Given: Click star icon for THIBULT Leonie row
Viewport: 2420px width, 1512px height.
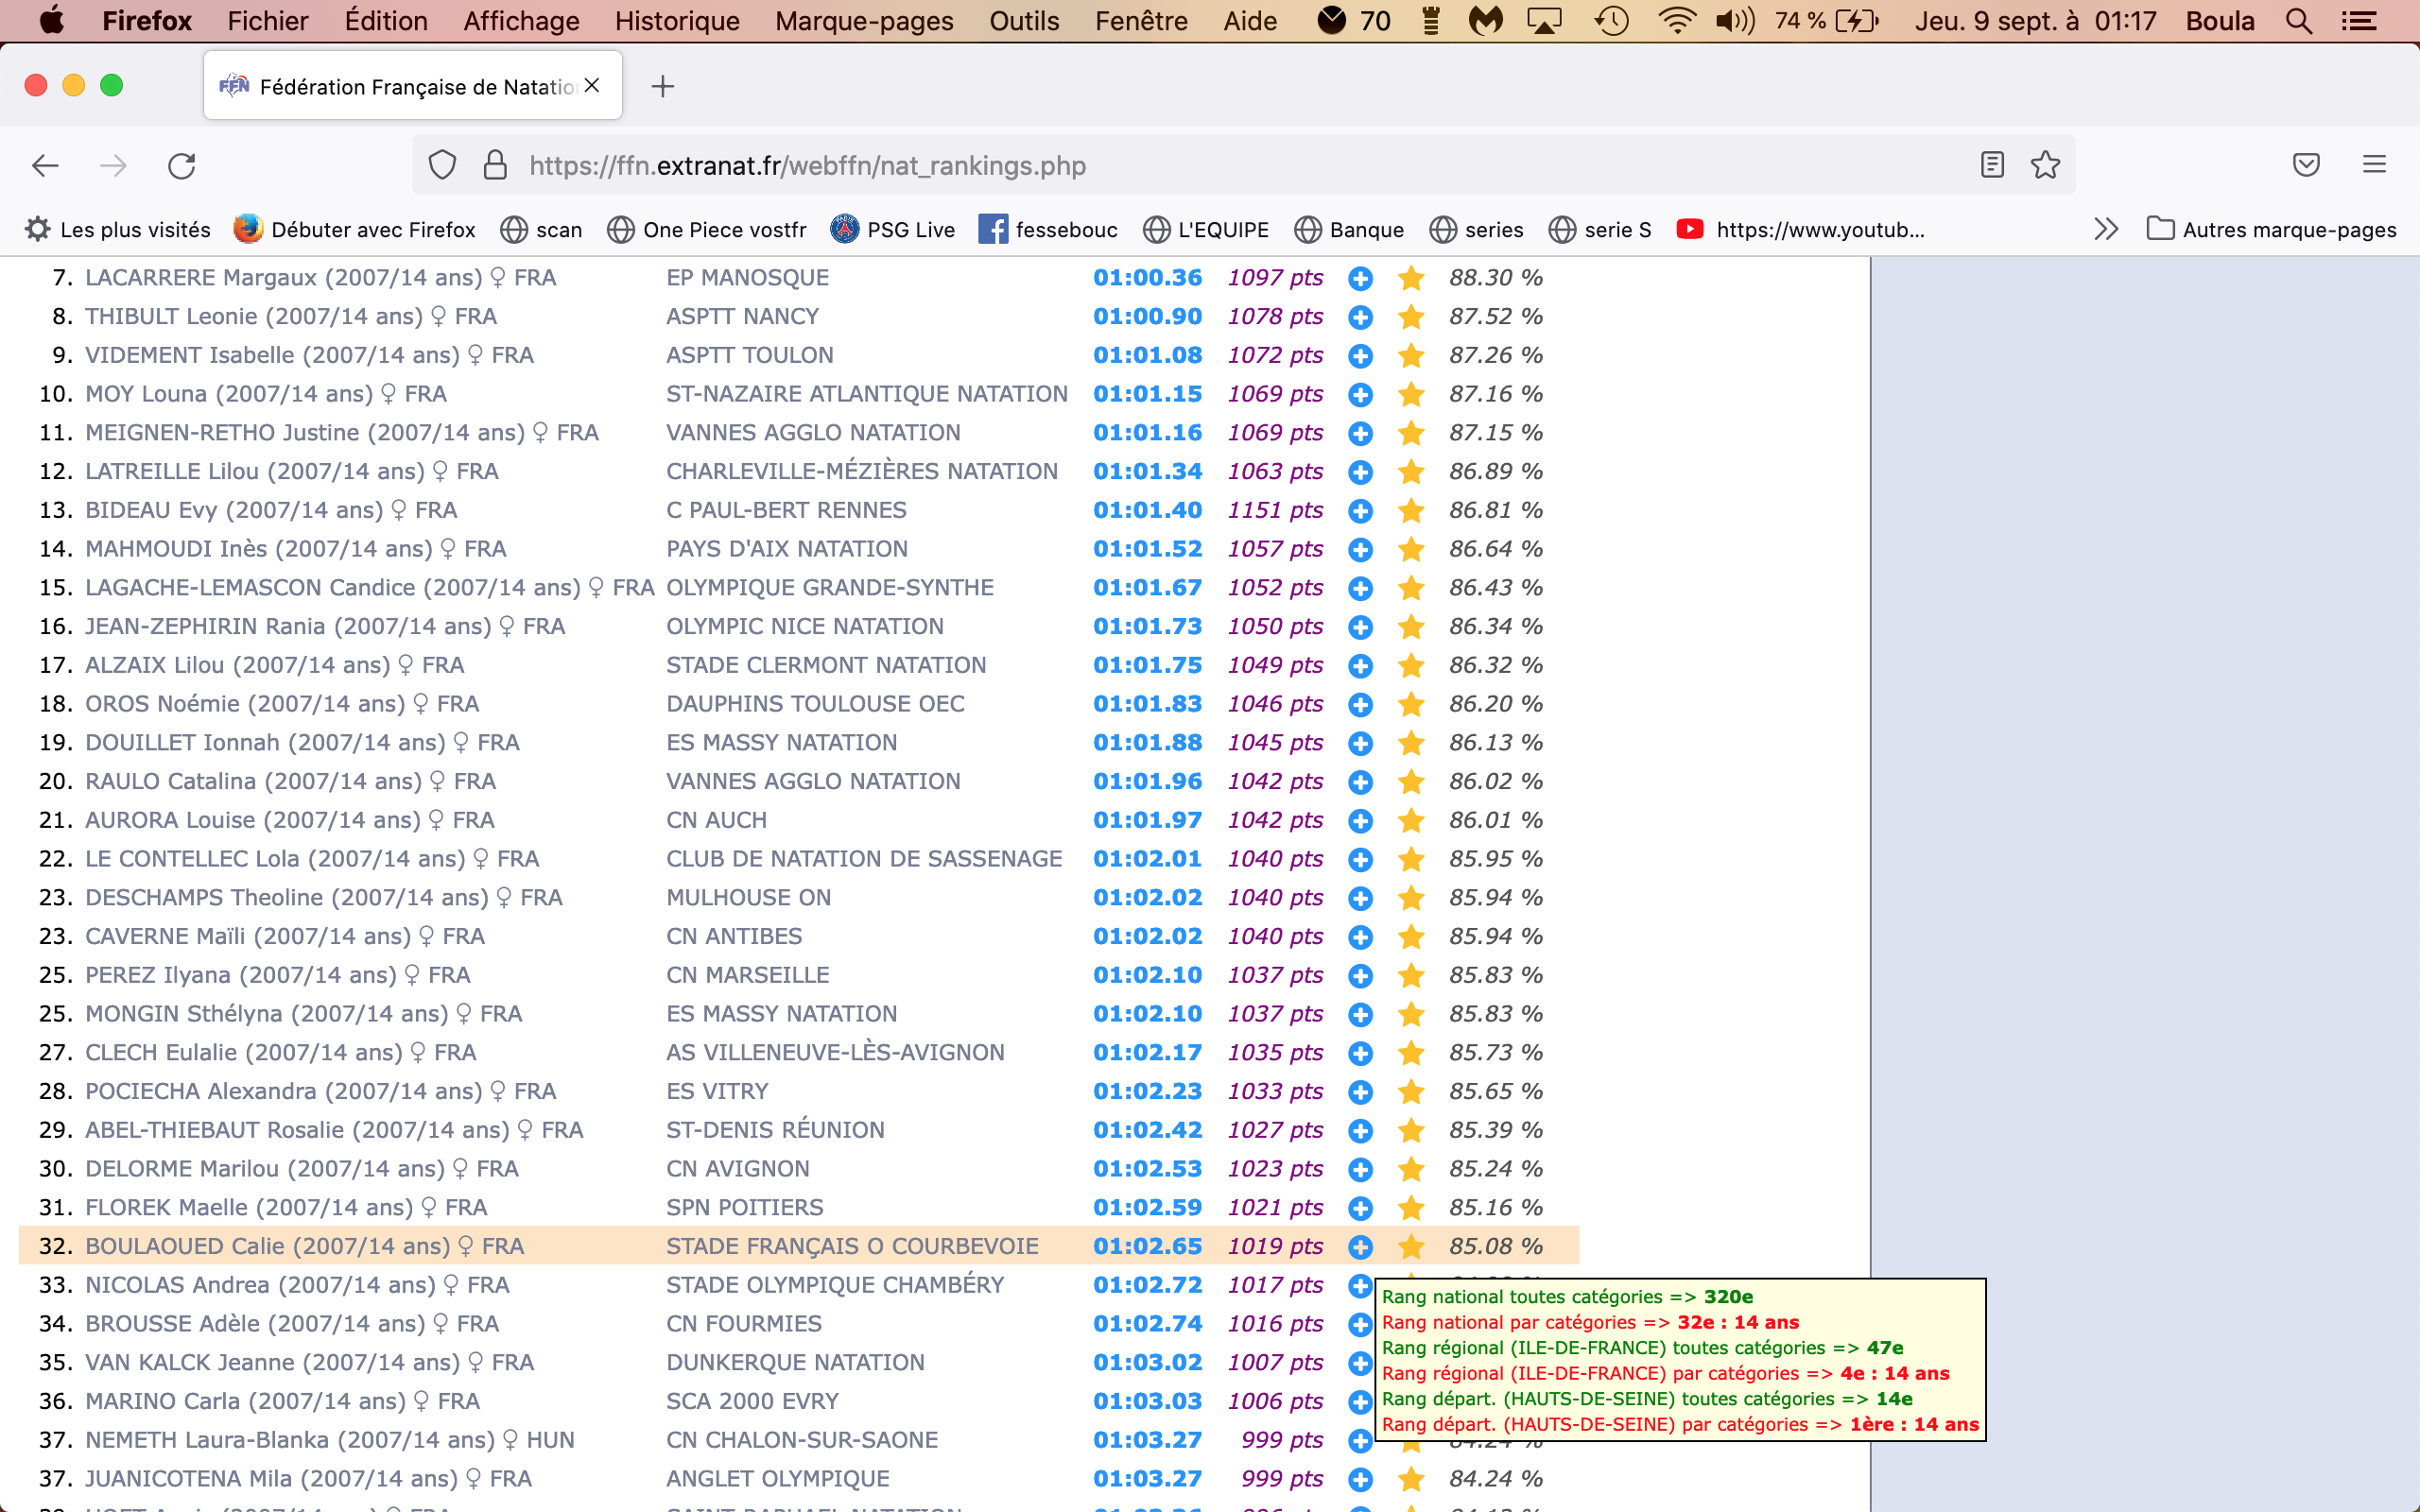Looking at the screenshot, I should [1411, 317].
